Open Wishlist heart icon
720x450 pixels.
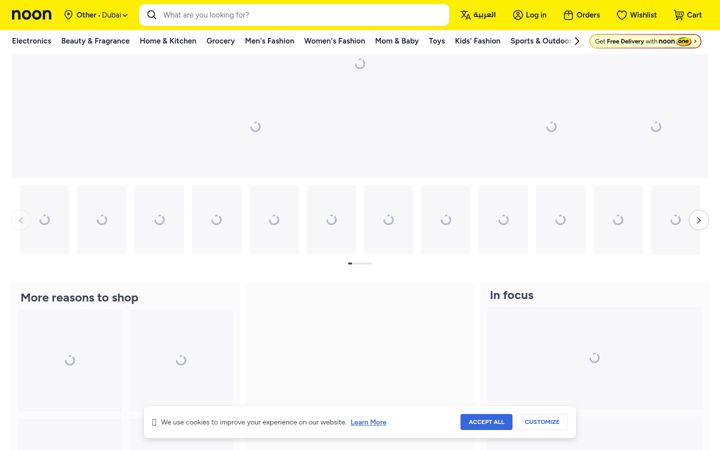[x=621, y=15]
